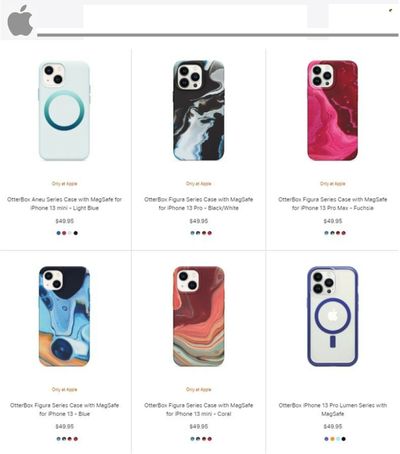Choose purple swatch for Lumen Series case

coord(326,439)
